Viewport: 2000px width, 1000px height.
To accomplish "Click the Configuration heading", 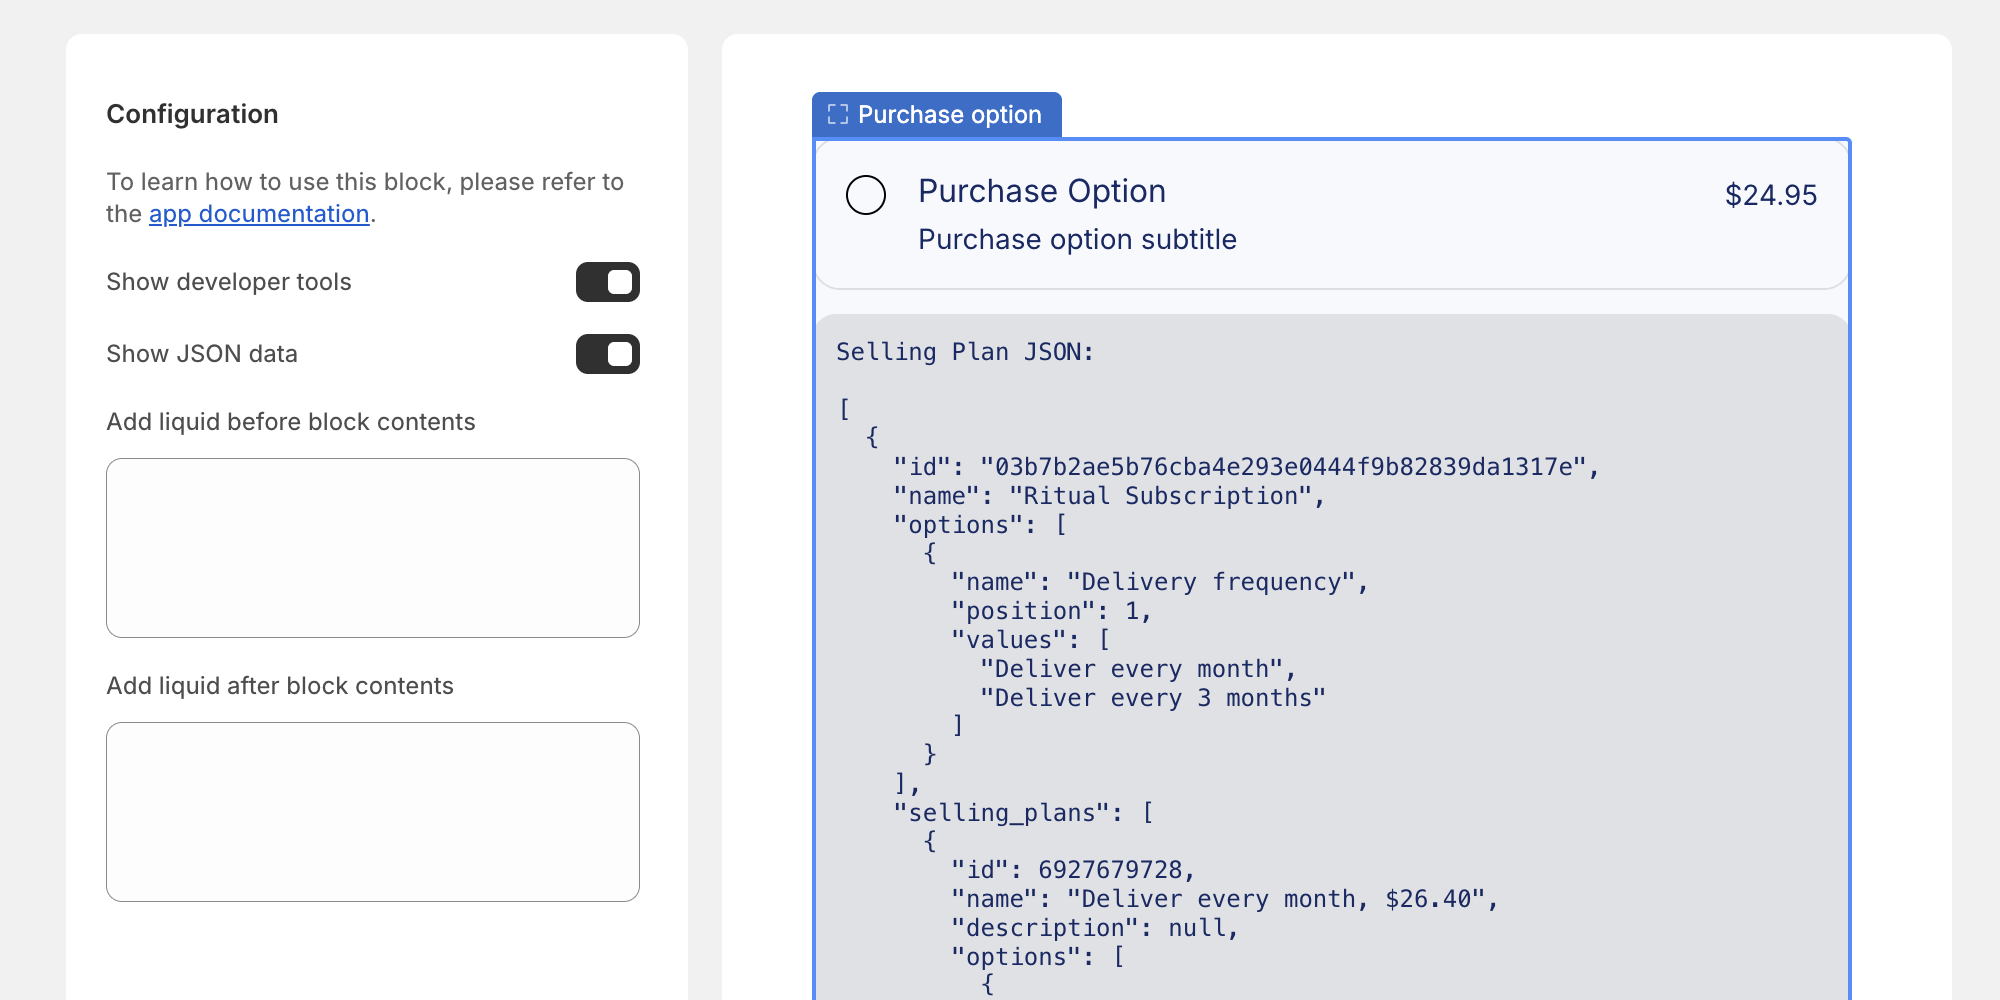I will 192,114.
